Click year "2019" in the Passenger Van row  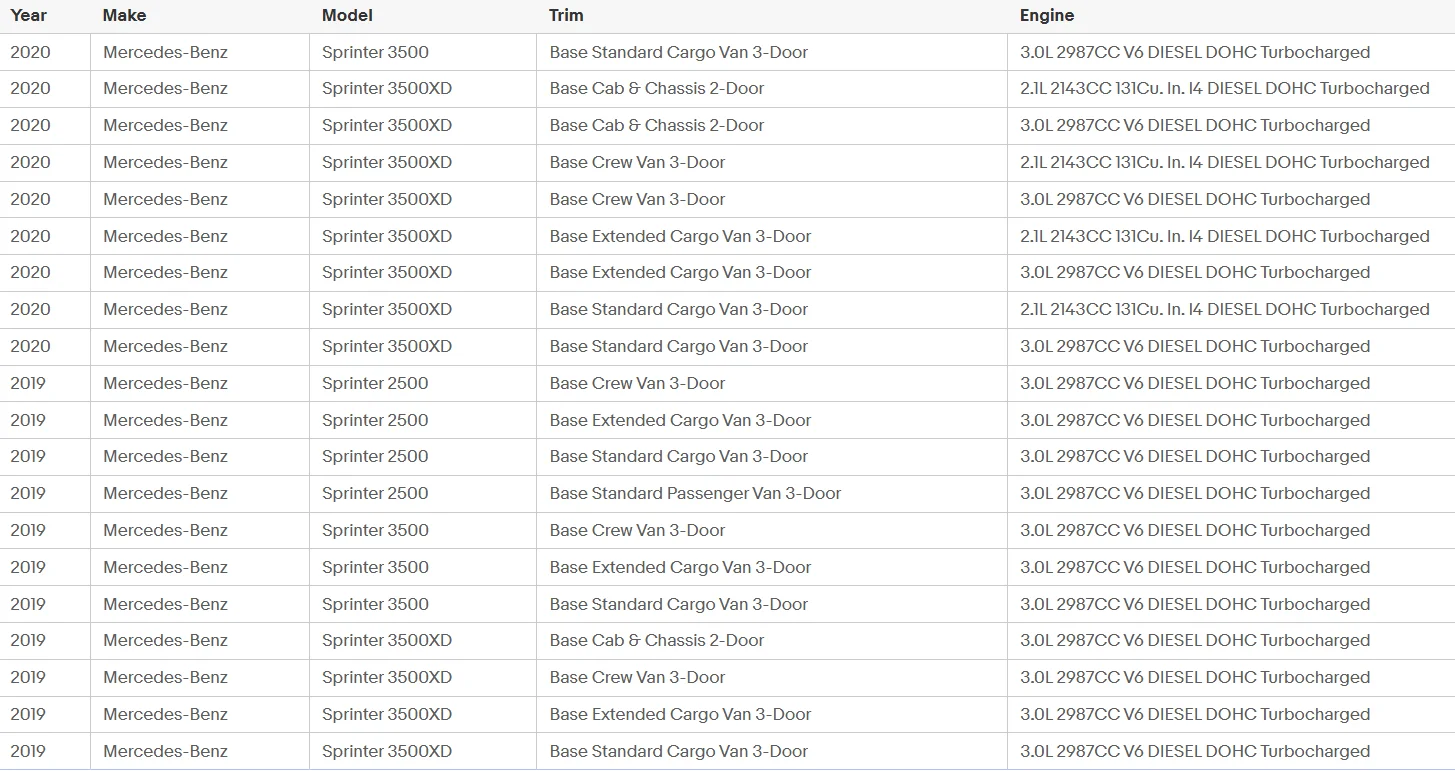[x=28, y=493]
